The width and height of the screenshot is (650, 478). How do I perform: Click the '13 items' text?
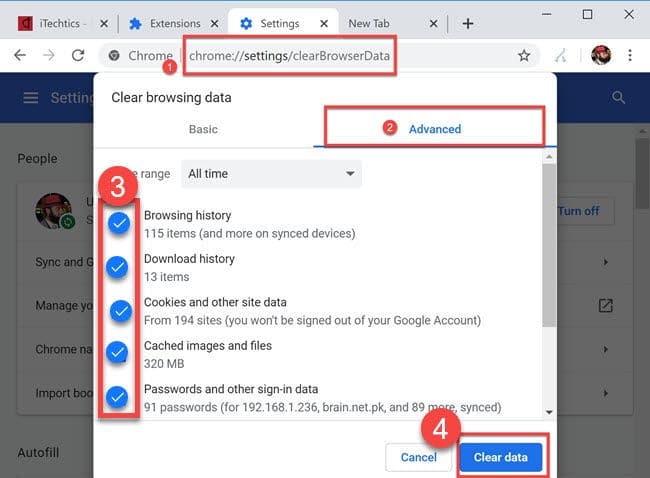pyautogui.click(x=166, y=277)
